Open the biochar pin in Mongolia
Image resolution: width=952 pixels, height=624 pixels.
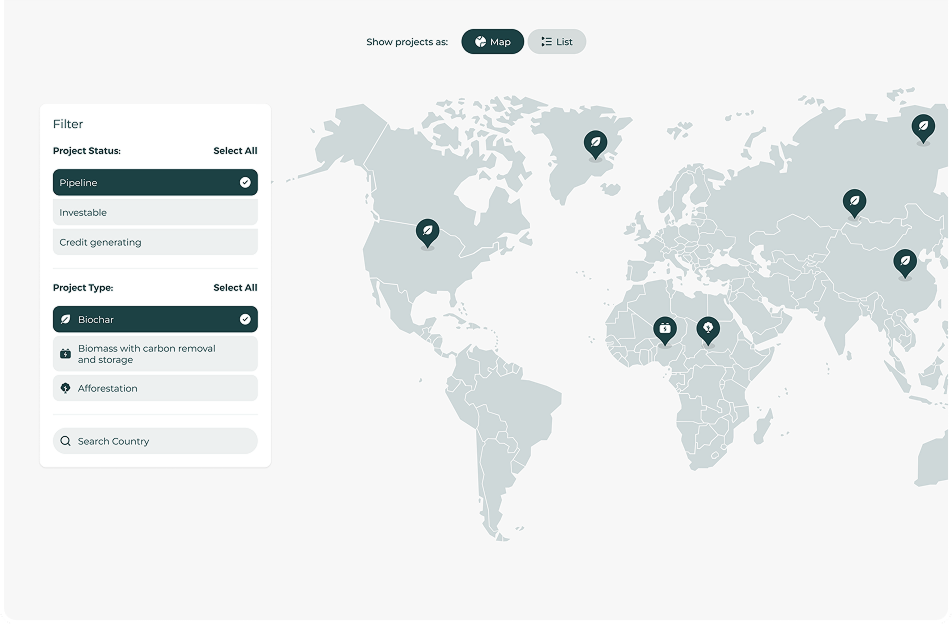pyautogui.click(x=854, y=203)
